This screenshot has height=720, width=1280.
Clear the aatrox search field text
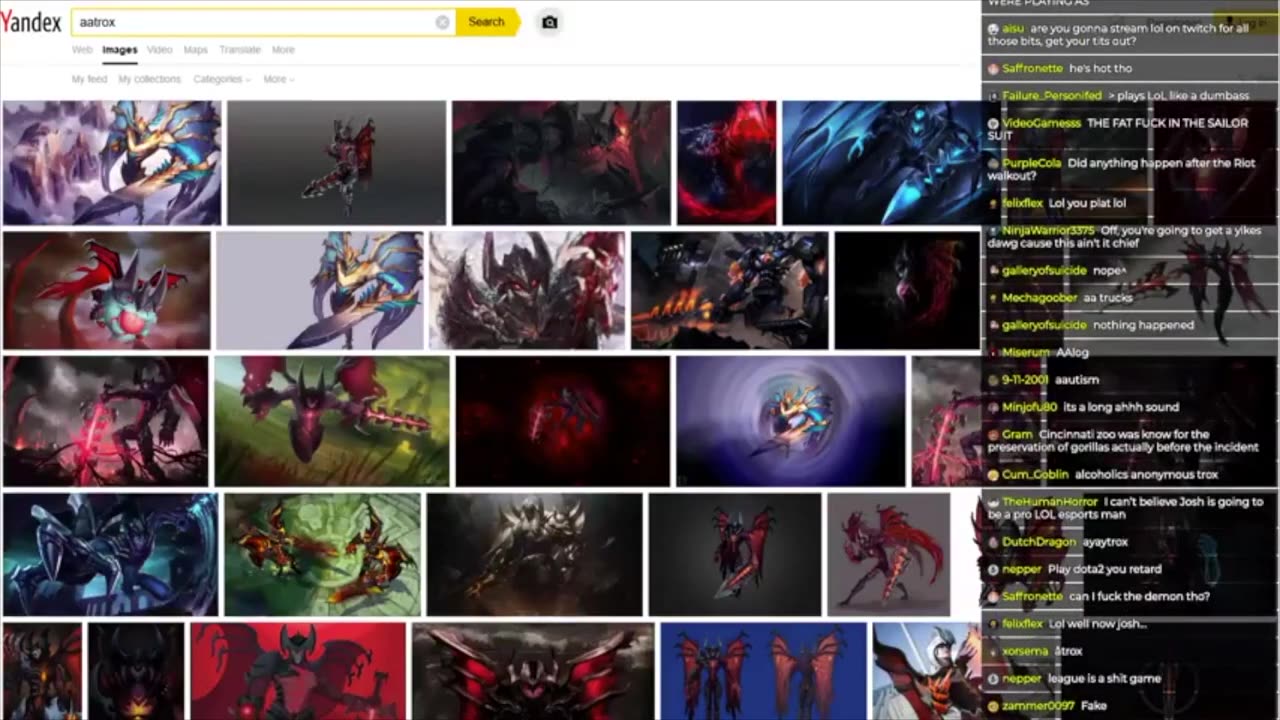(442, 22)
